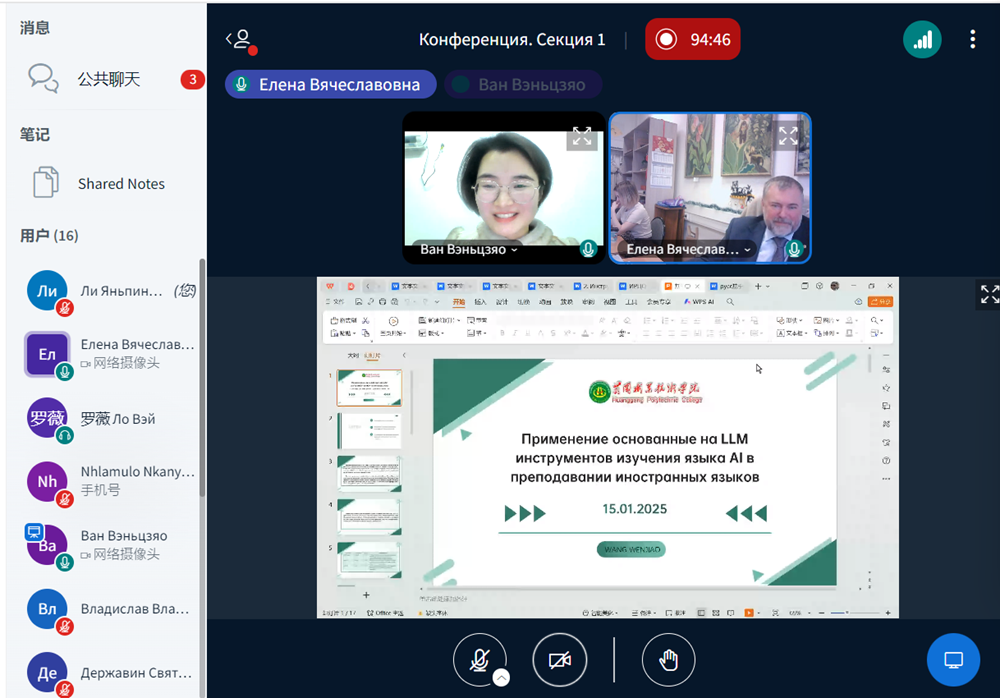Click the user list toggle icon

pos(241,40)
